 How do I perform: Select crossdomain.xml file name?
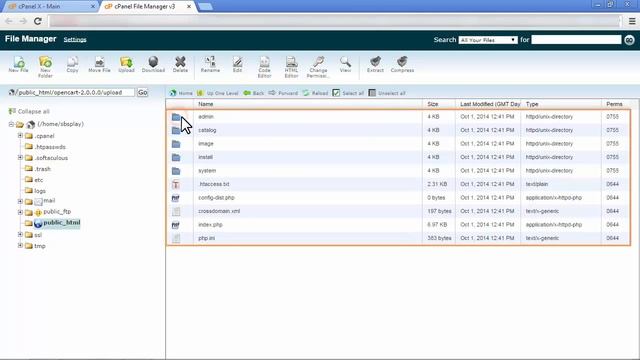219,211
